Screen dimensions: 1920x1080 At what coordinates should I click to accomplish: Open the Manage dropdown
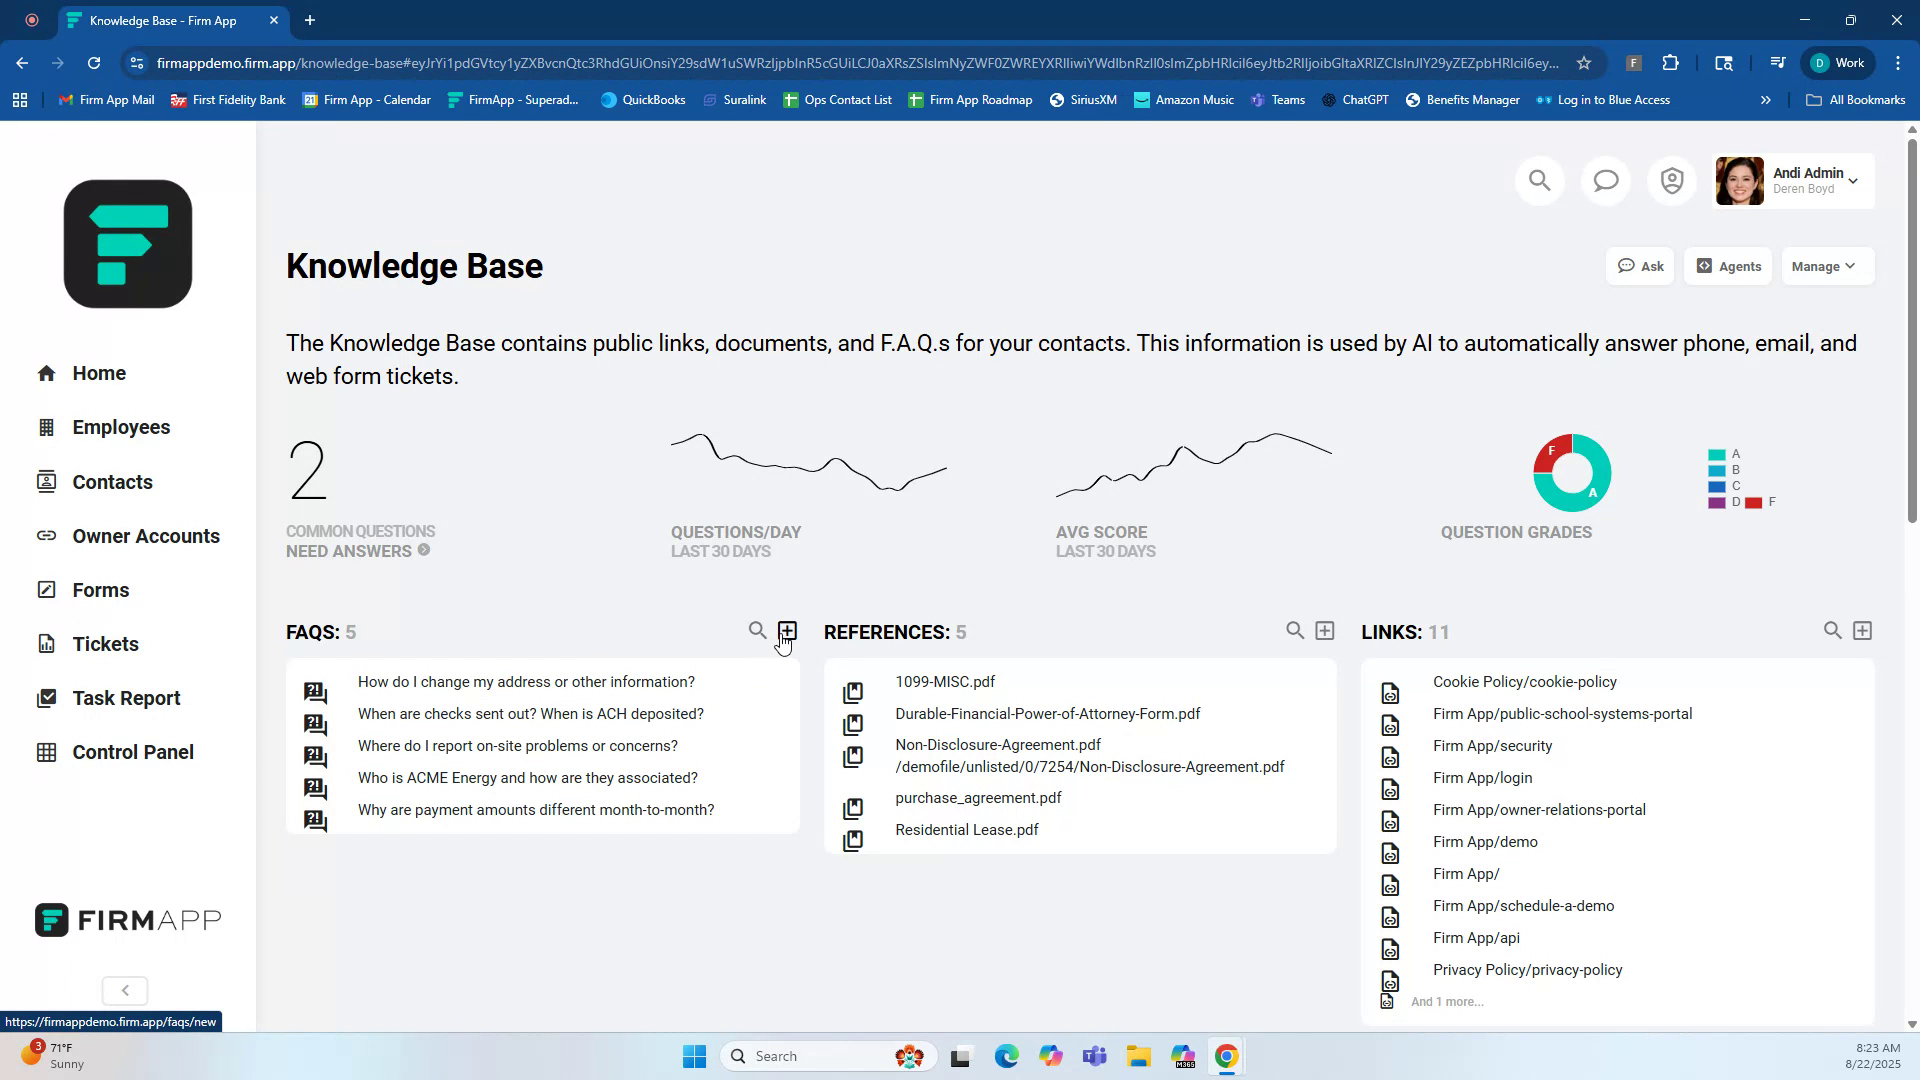pyautogui.click(x=1825, y=266)
